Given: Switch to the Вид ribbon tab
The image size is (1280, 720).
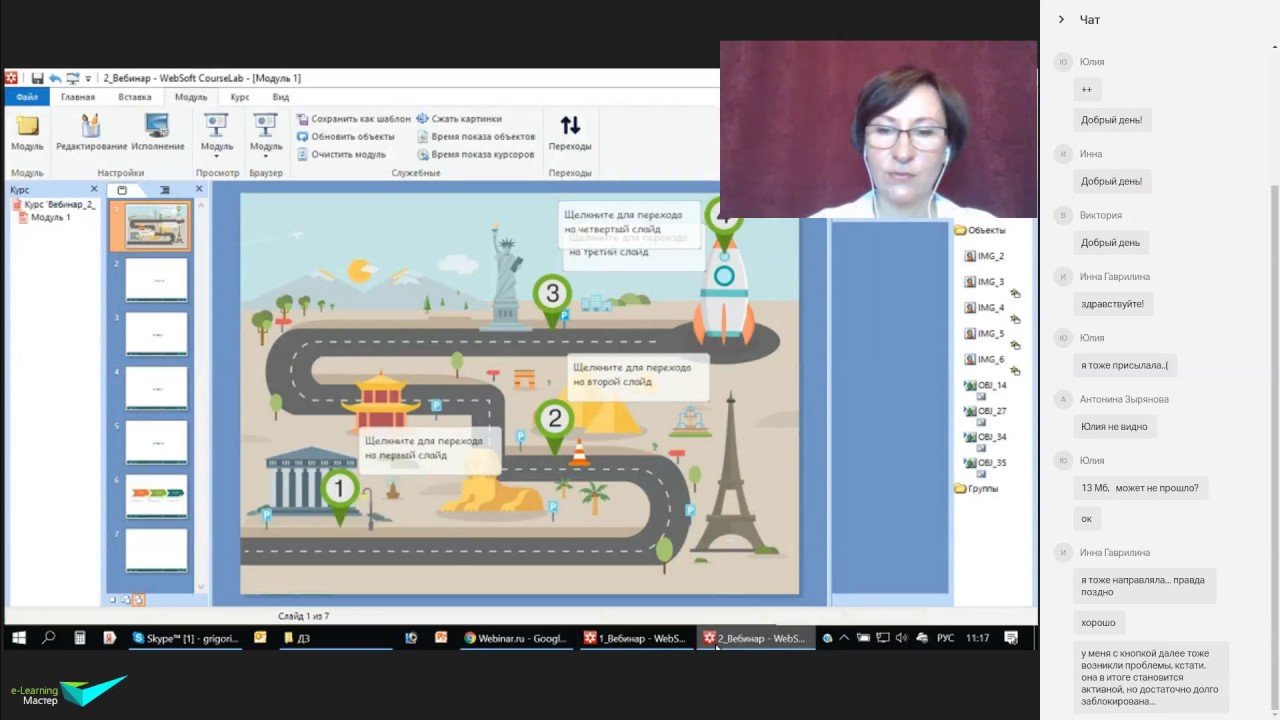Looking at the screenshot, I should 281,97.
